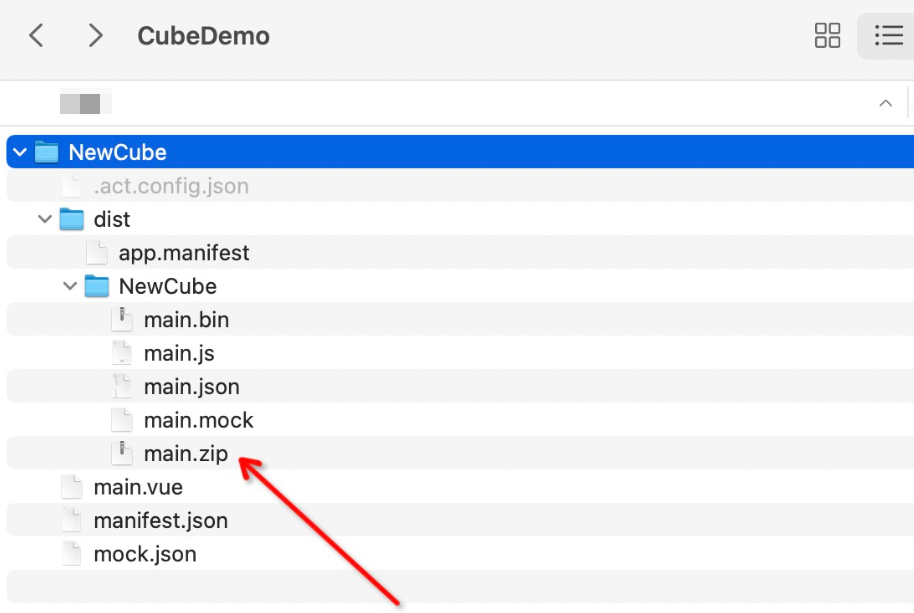
Task: Select the dist folder name
Action: click(x=112, y=220)
